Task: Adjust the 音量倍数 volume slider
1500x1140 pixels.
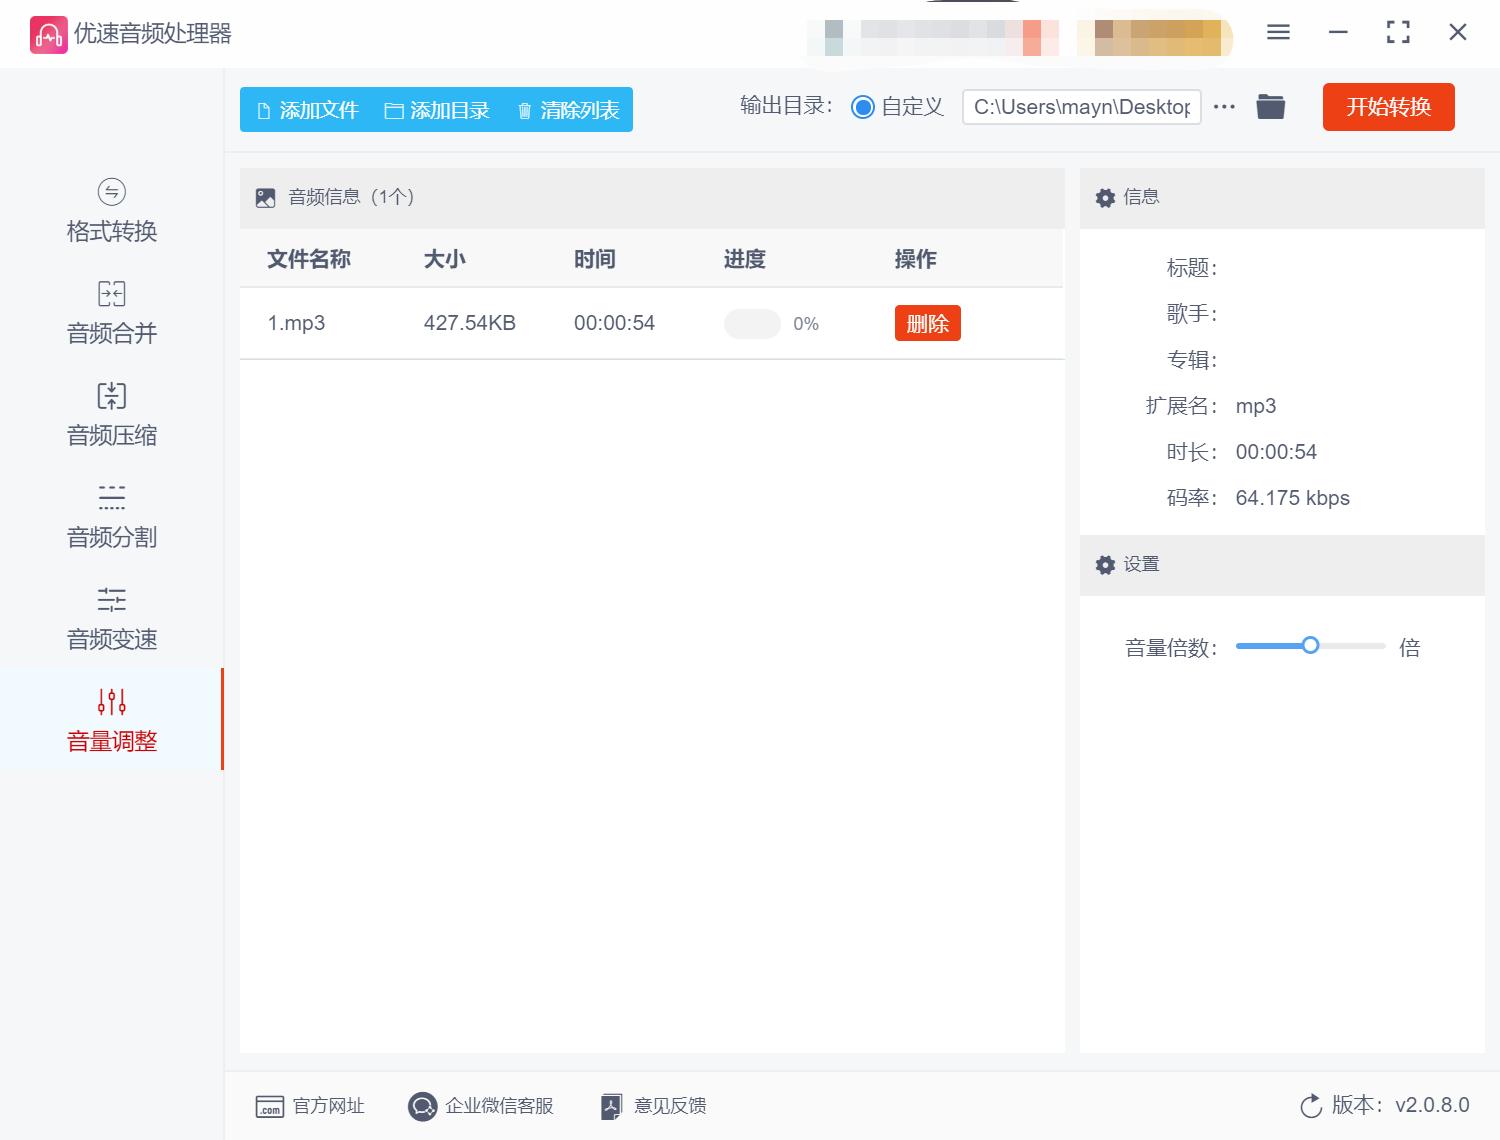Action: [1310, 646]
